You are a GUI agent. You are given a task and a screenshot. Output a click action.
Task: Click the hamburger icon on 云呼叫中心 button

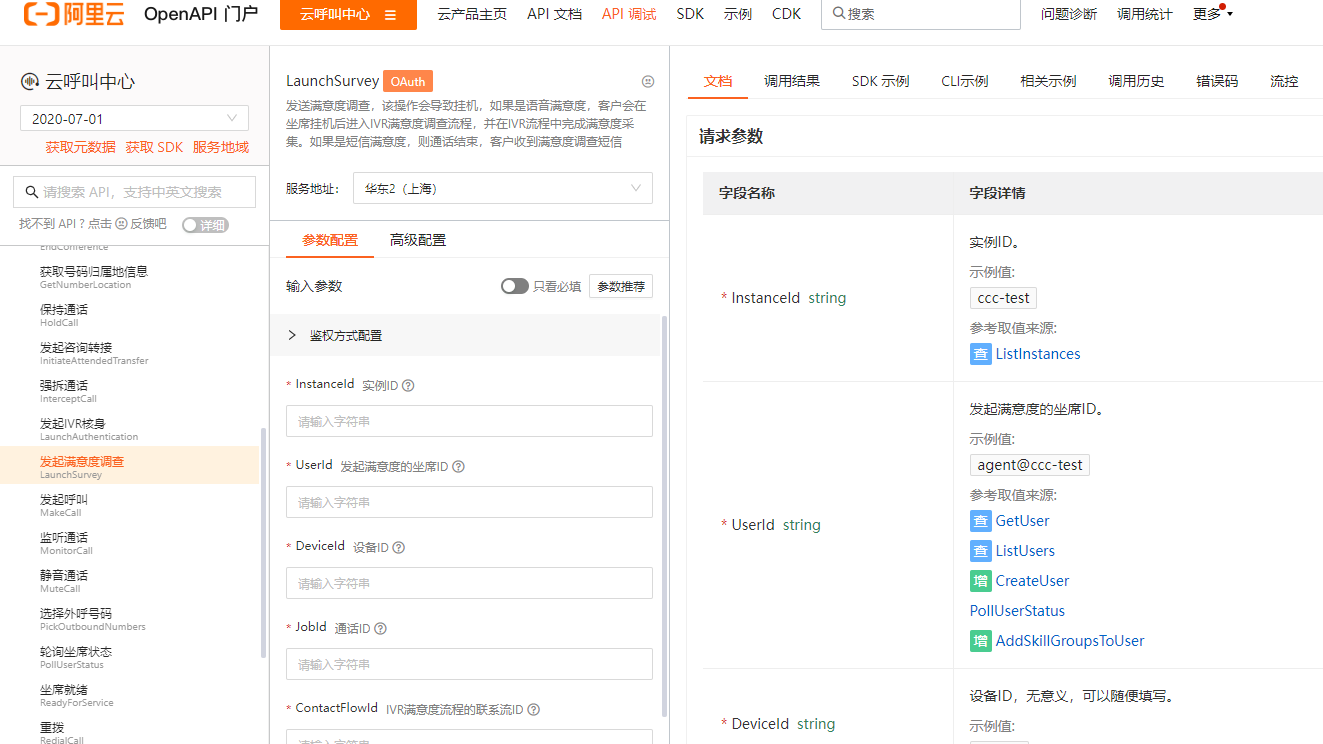390,15
